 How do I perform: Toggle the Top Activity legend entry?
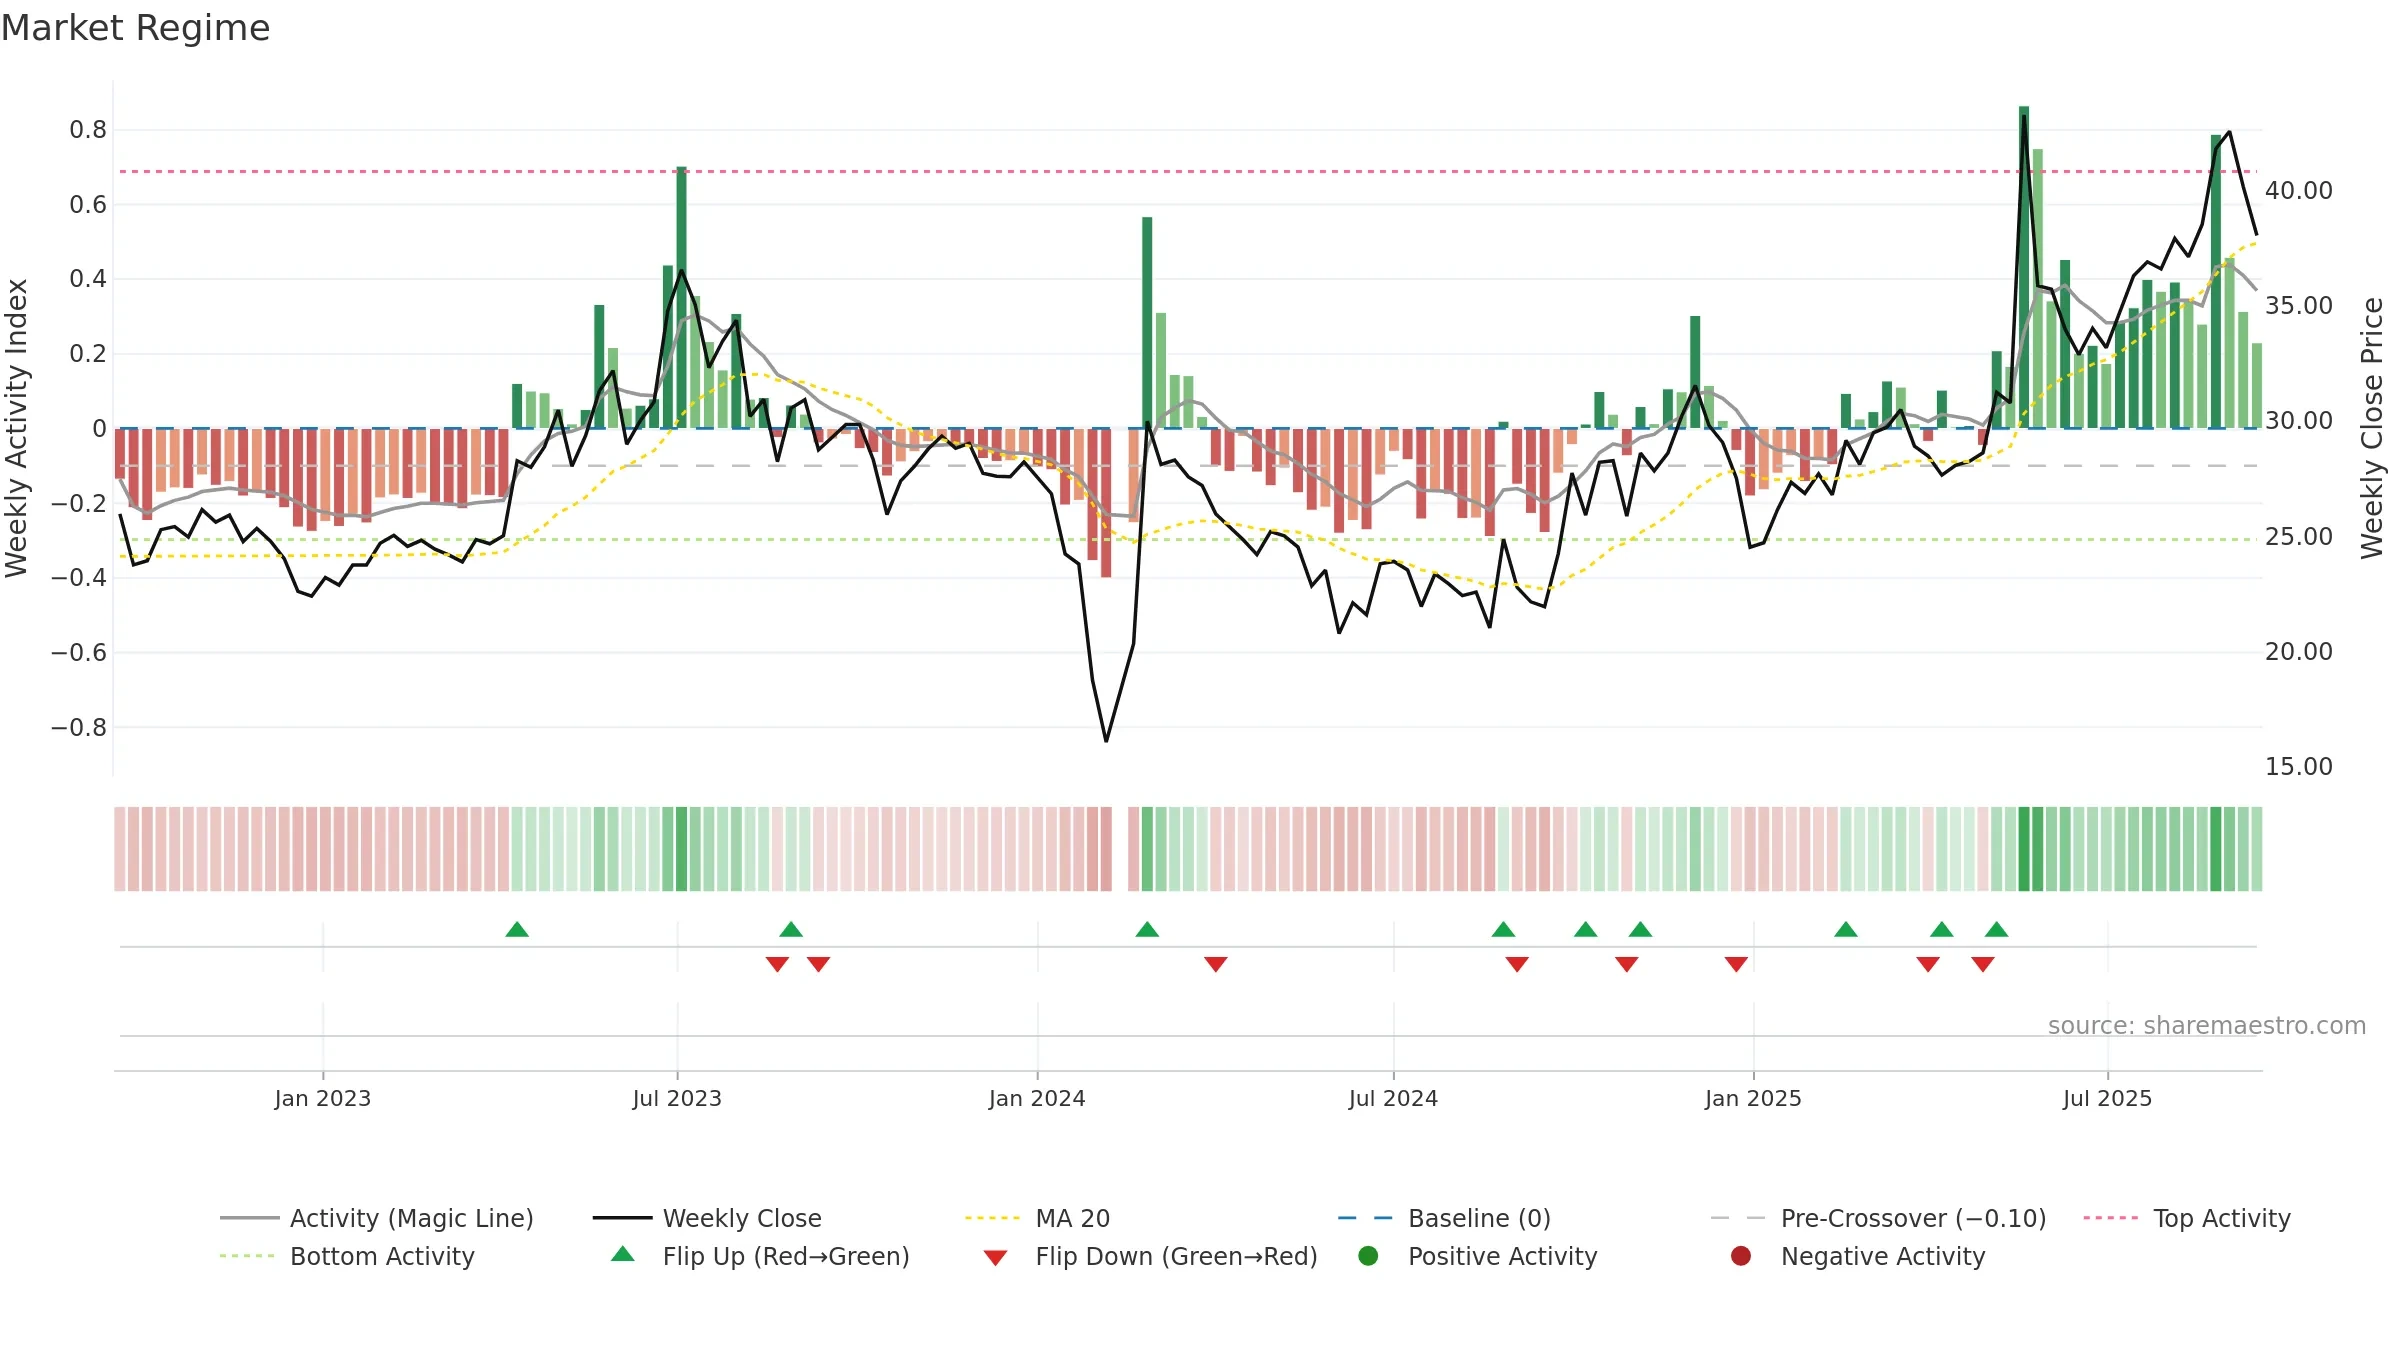coord(2187,1218)
